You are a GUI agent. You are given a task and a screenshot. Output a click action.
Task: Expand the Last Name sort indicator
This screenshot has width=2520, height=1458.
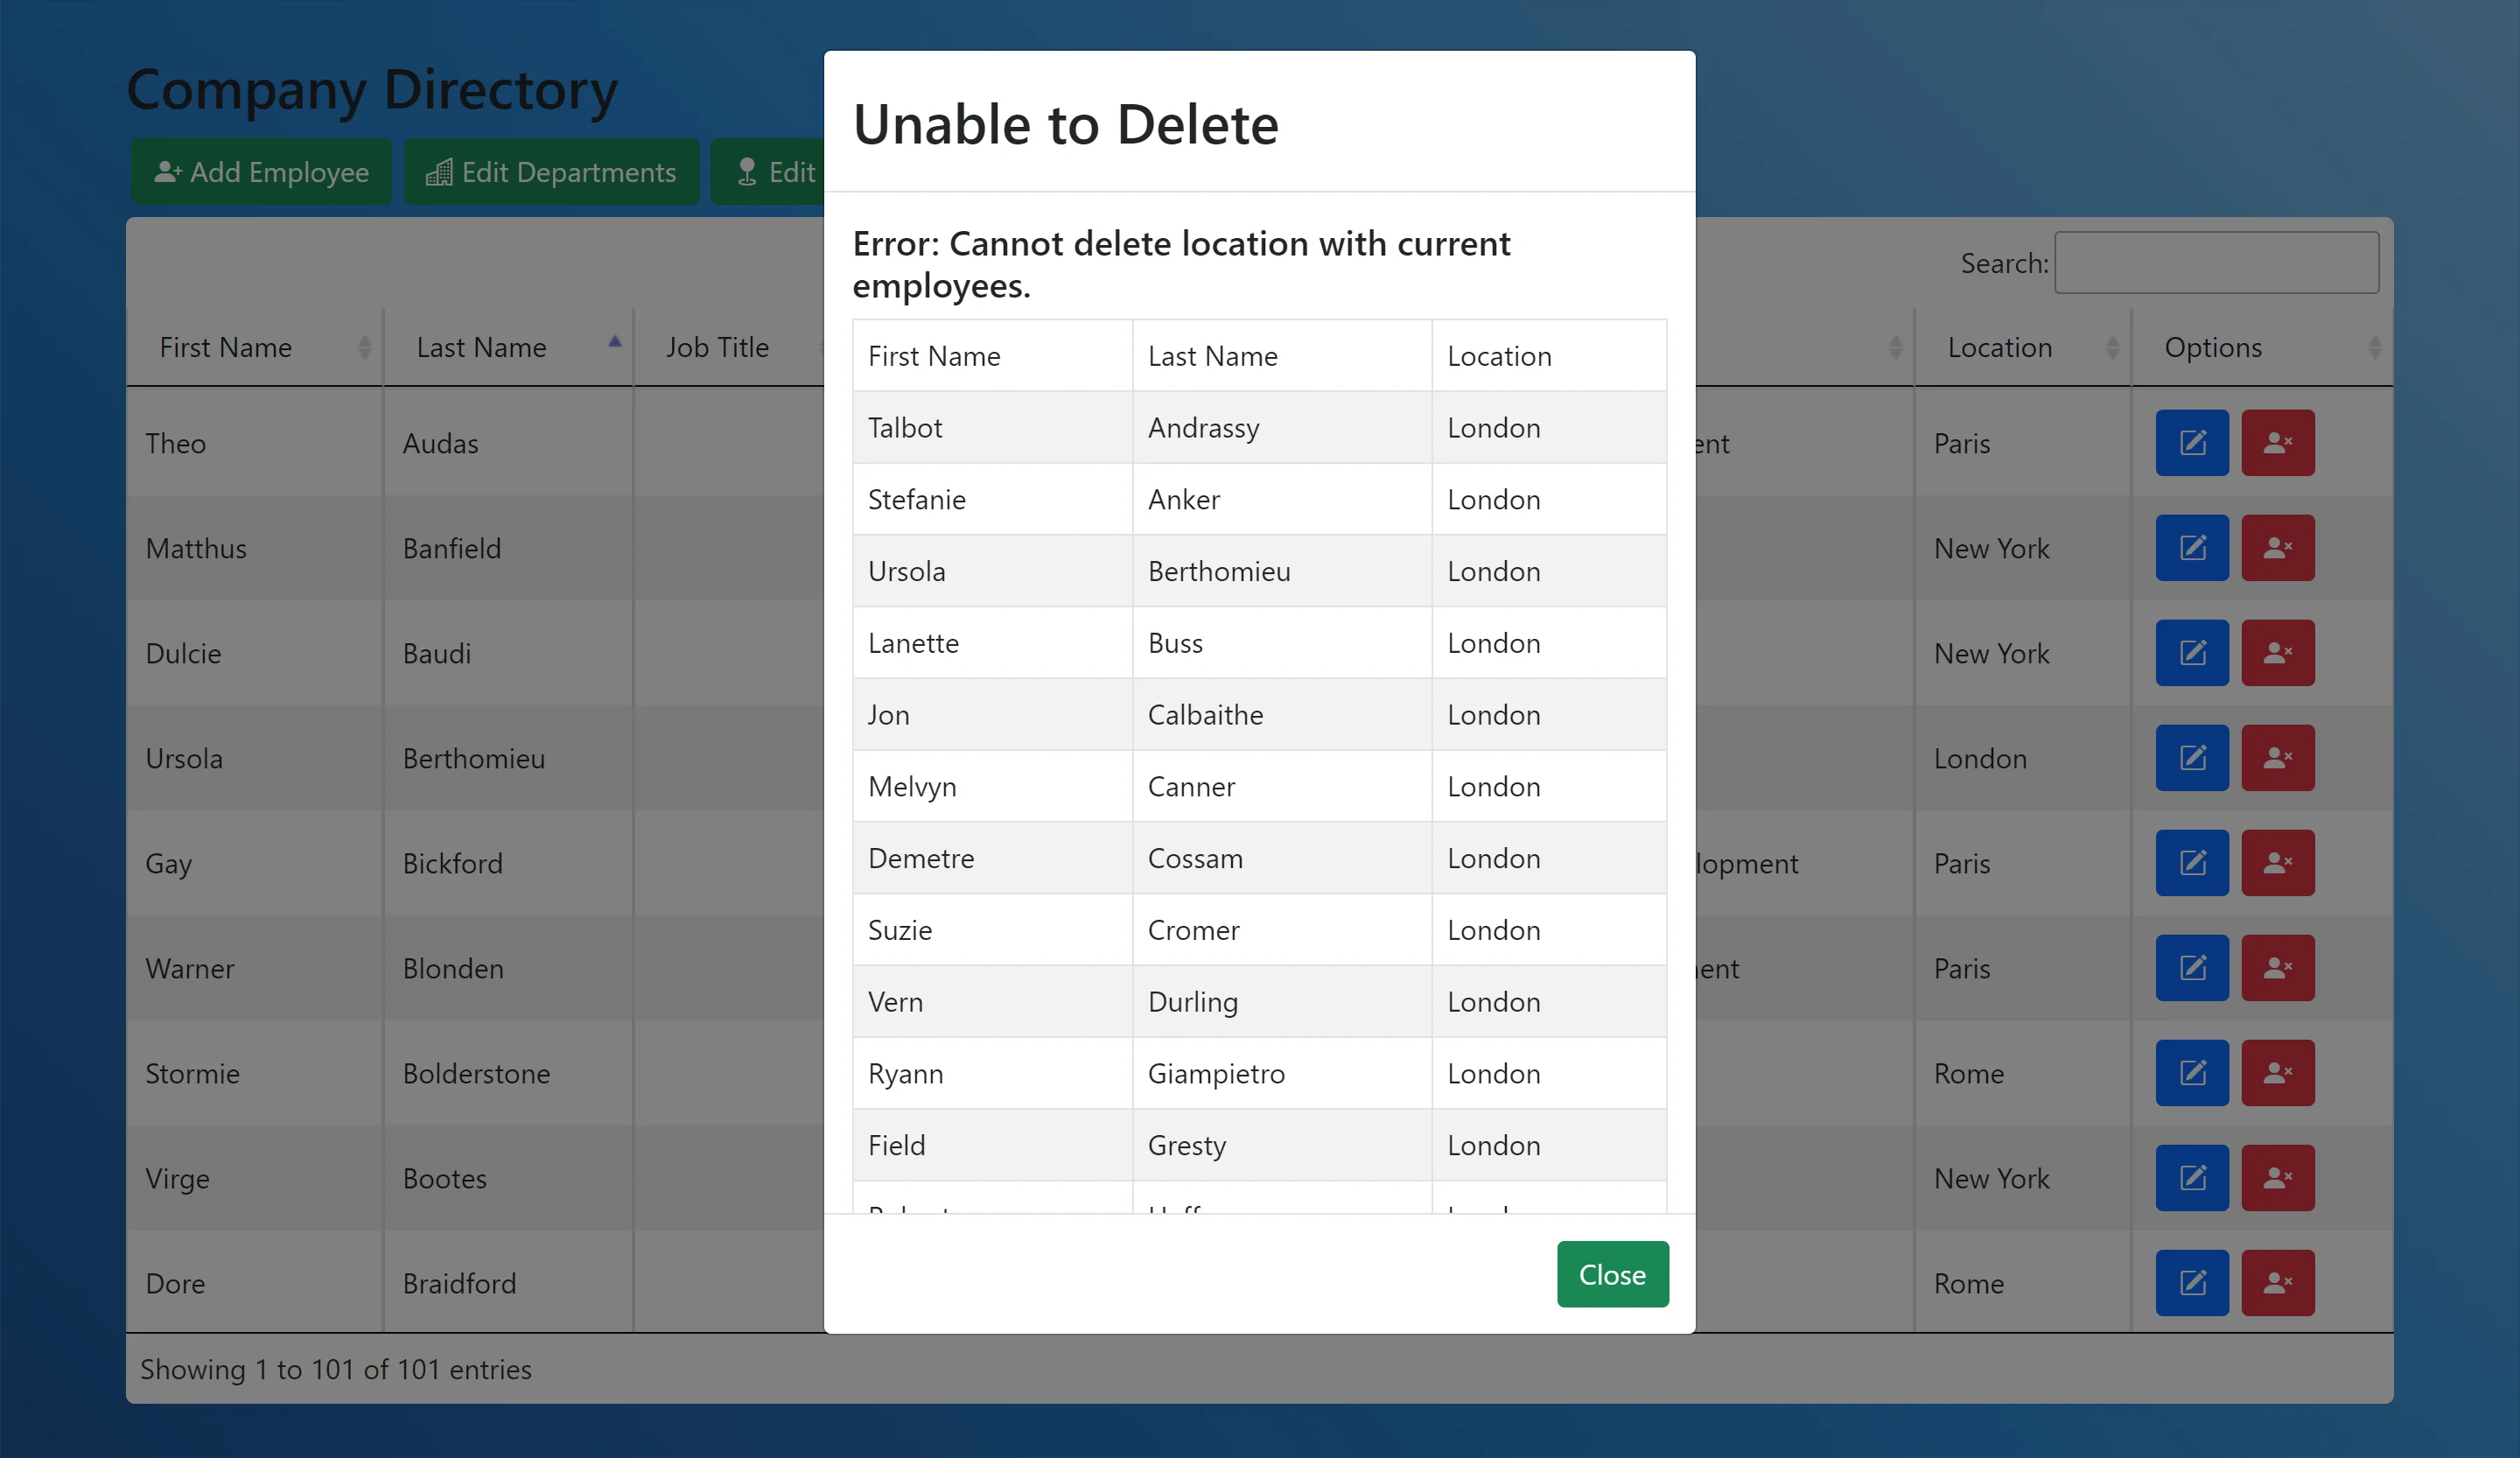615,341
